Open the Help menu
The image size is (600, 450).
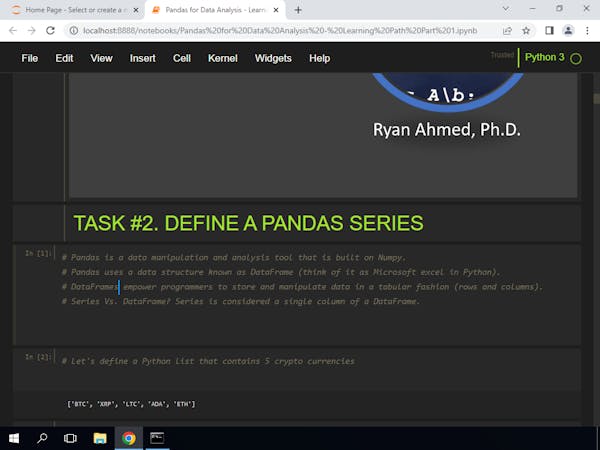(320, 58)
